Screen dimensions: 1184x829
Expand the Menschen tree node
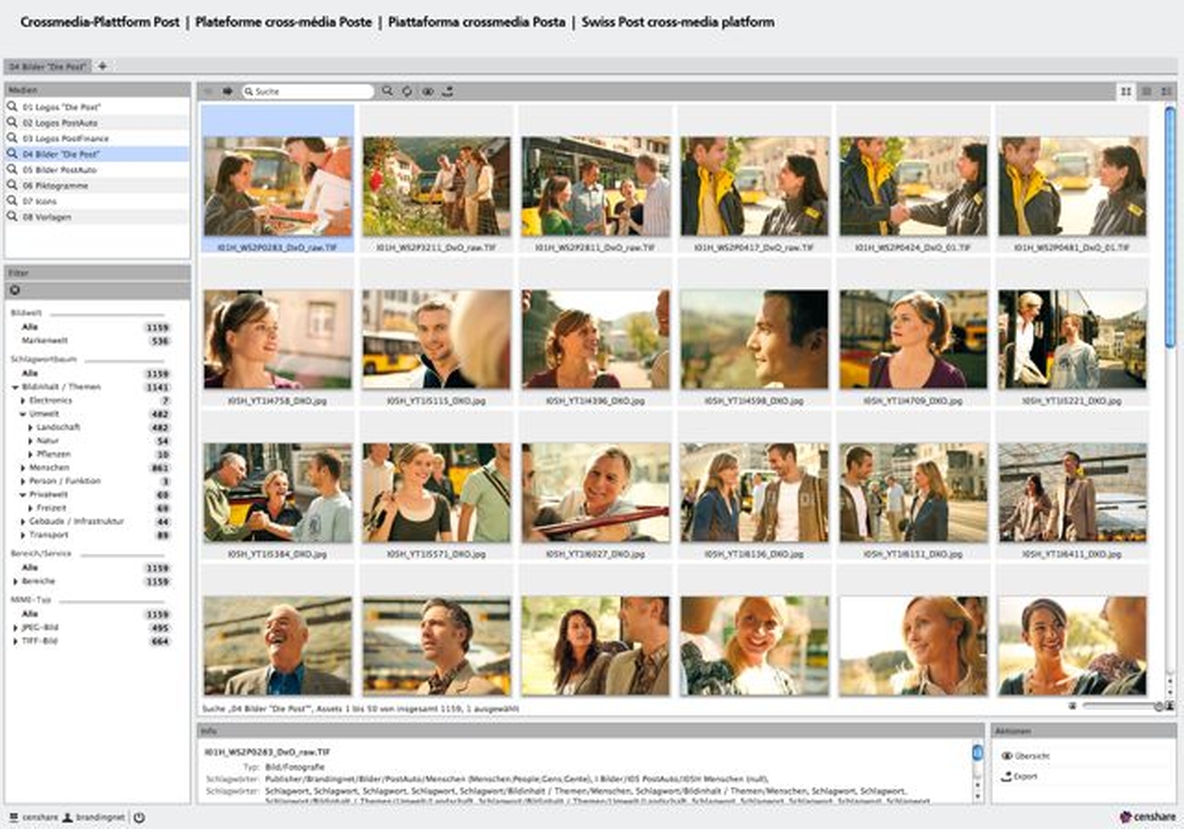coord(23,468)
